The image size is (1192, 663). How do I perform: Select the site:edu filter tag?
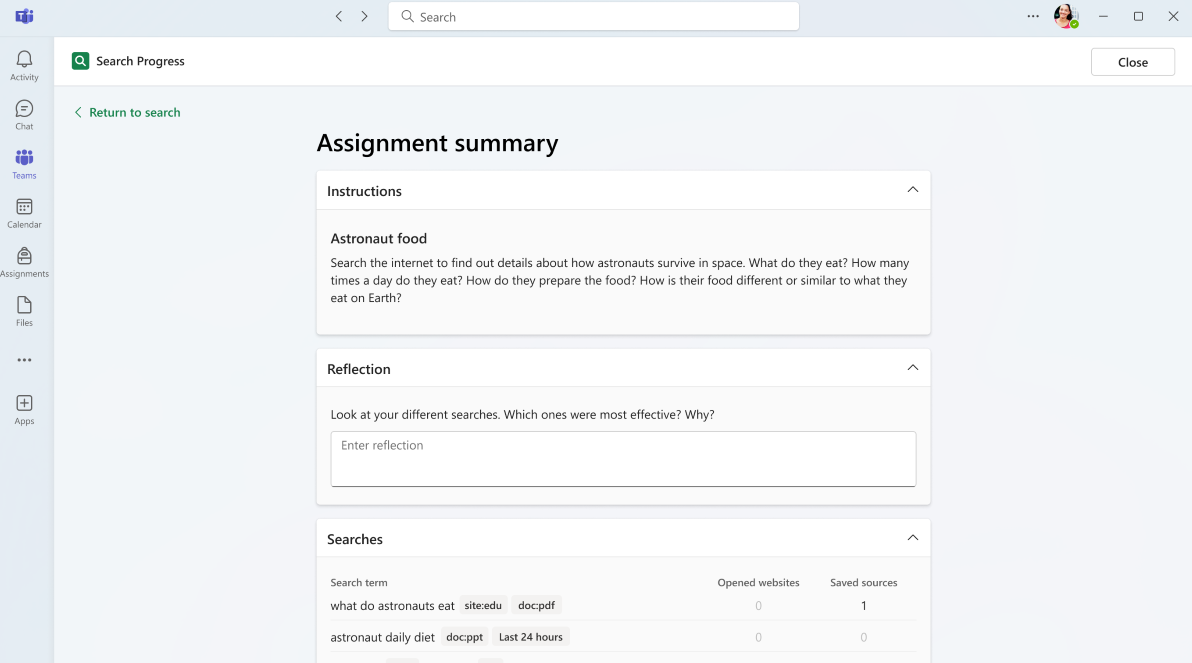click(x=483, y=605)
